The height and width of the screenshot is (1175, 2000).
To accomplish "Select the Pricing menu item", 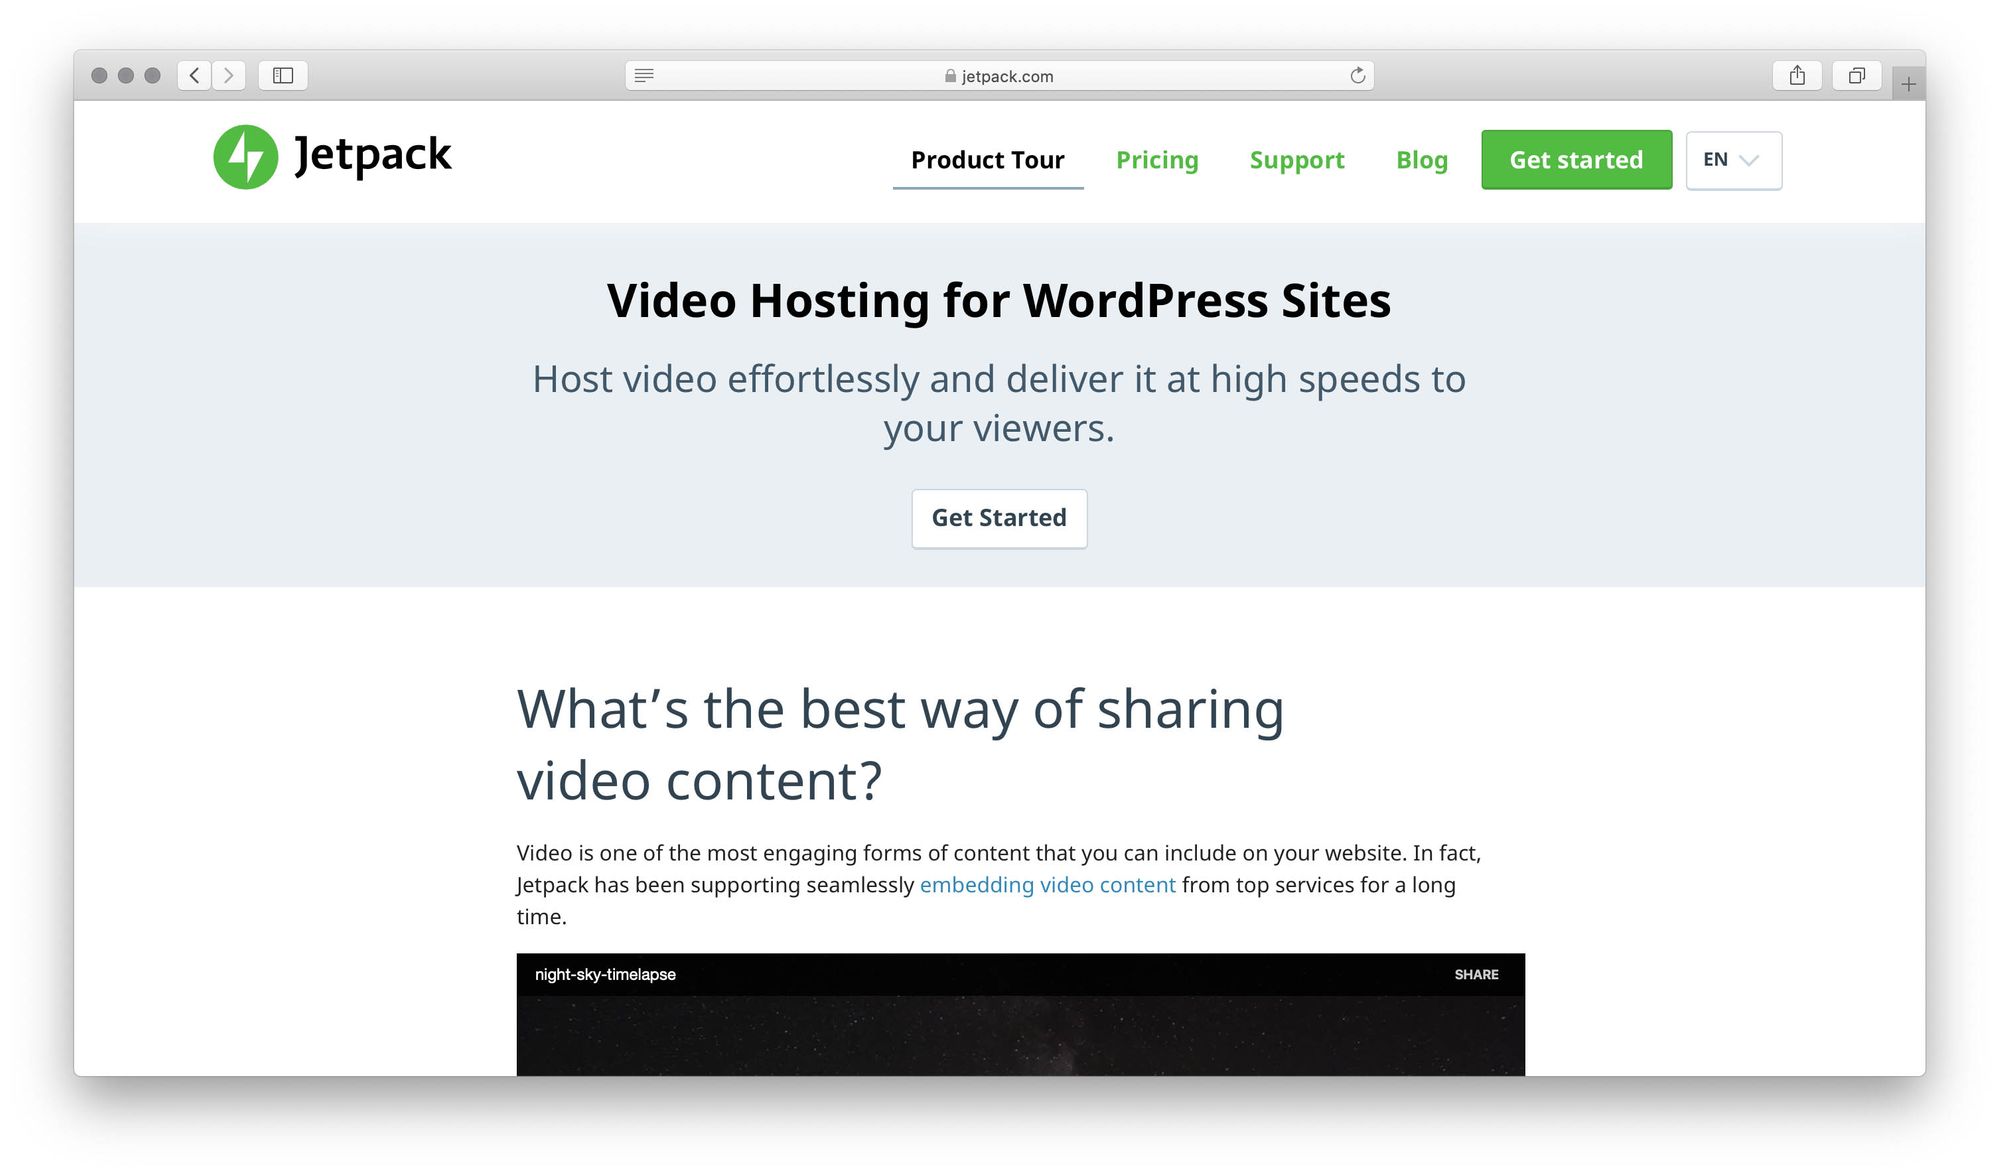I will [x=1157, y=158].
